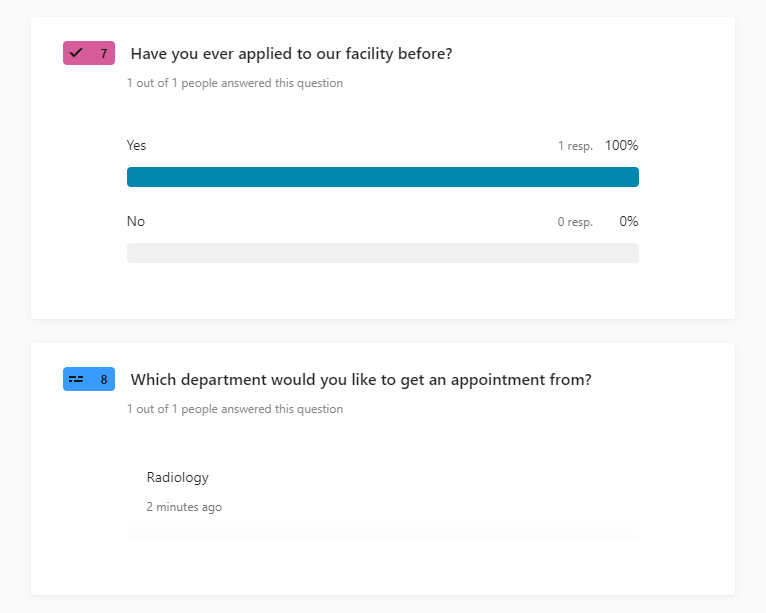
Task: Click the checkmark icon in question 7 badge
Action: coord(76,53)
